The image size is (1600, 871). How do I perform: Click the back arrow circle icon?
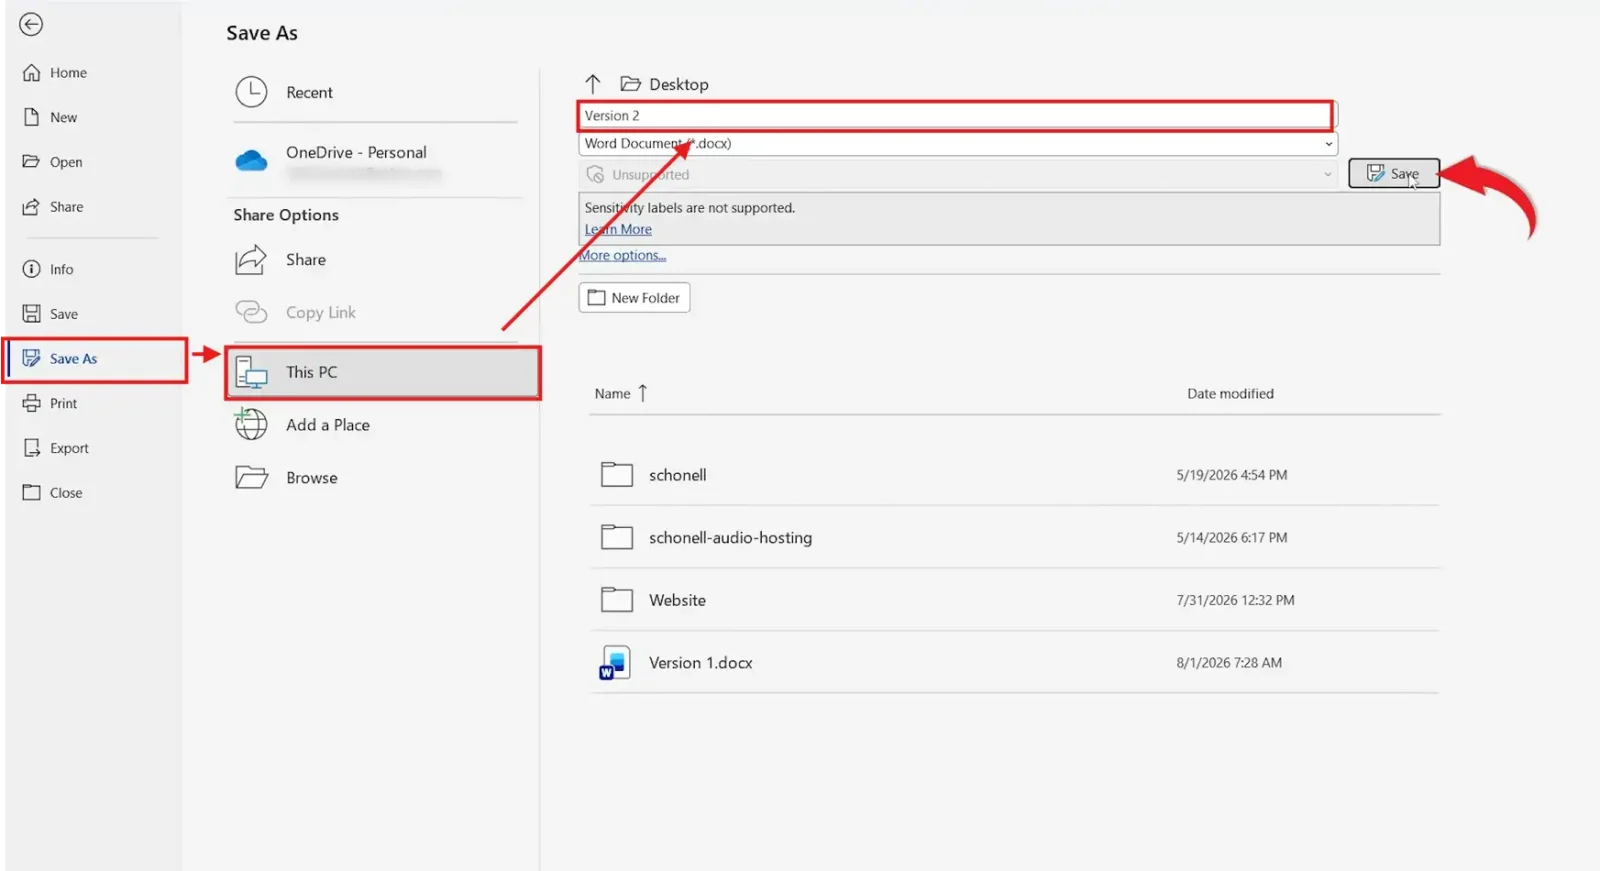click(31, 24)
